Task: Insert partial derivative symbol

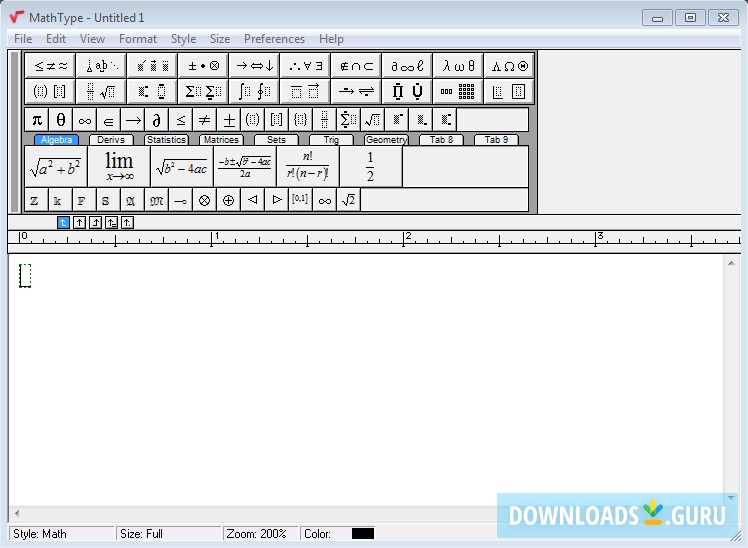Action: point(156,120)
